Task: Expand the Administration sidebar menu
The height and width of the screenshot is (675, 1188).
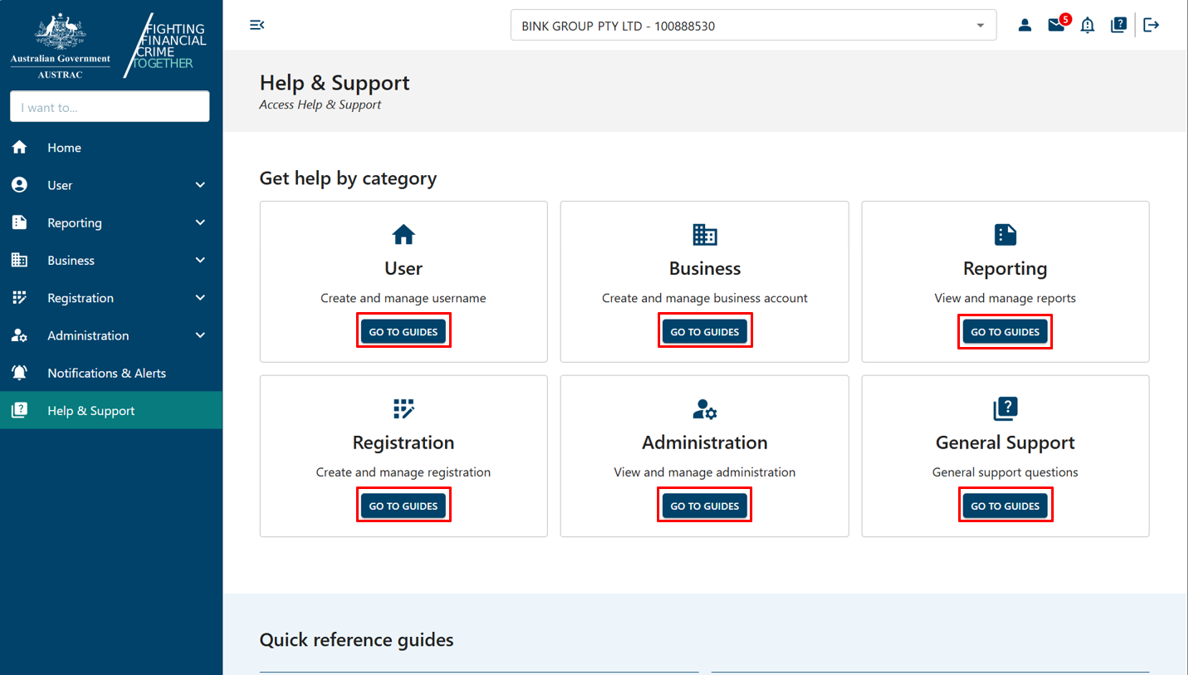Action: point(88,335)
